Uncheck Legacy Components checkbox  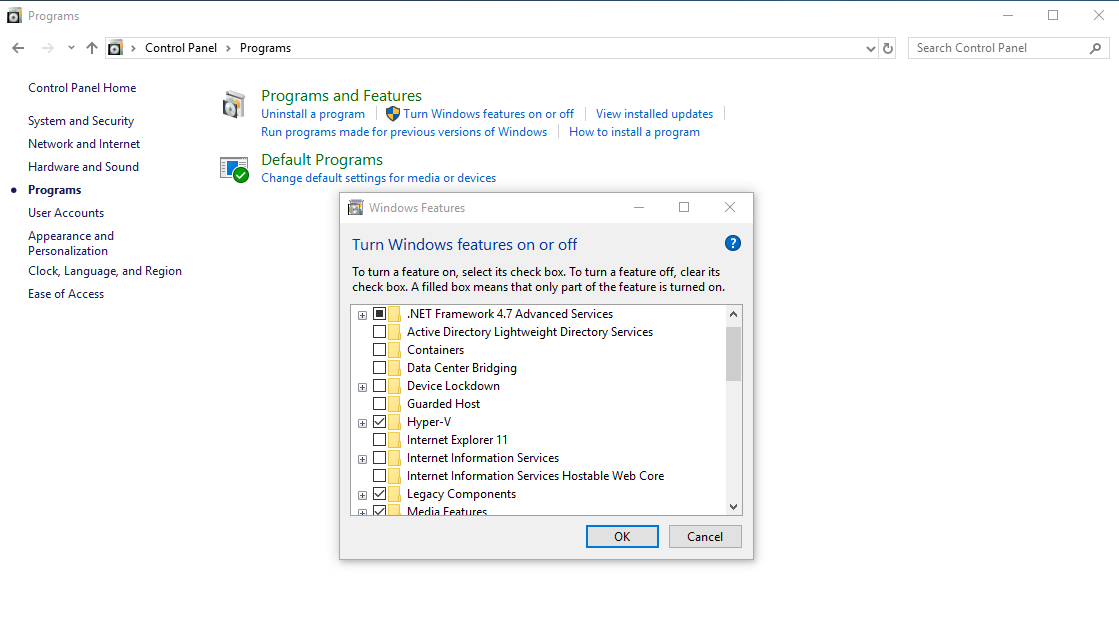pyautogui.click(x=380, y=494)
